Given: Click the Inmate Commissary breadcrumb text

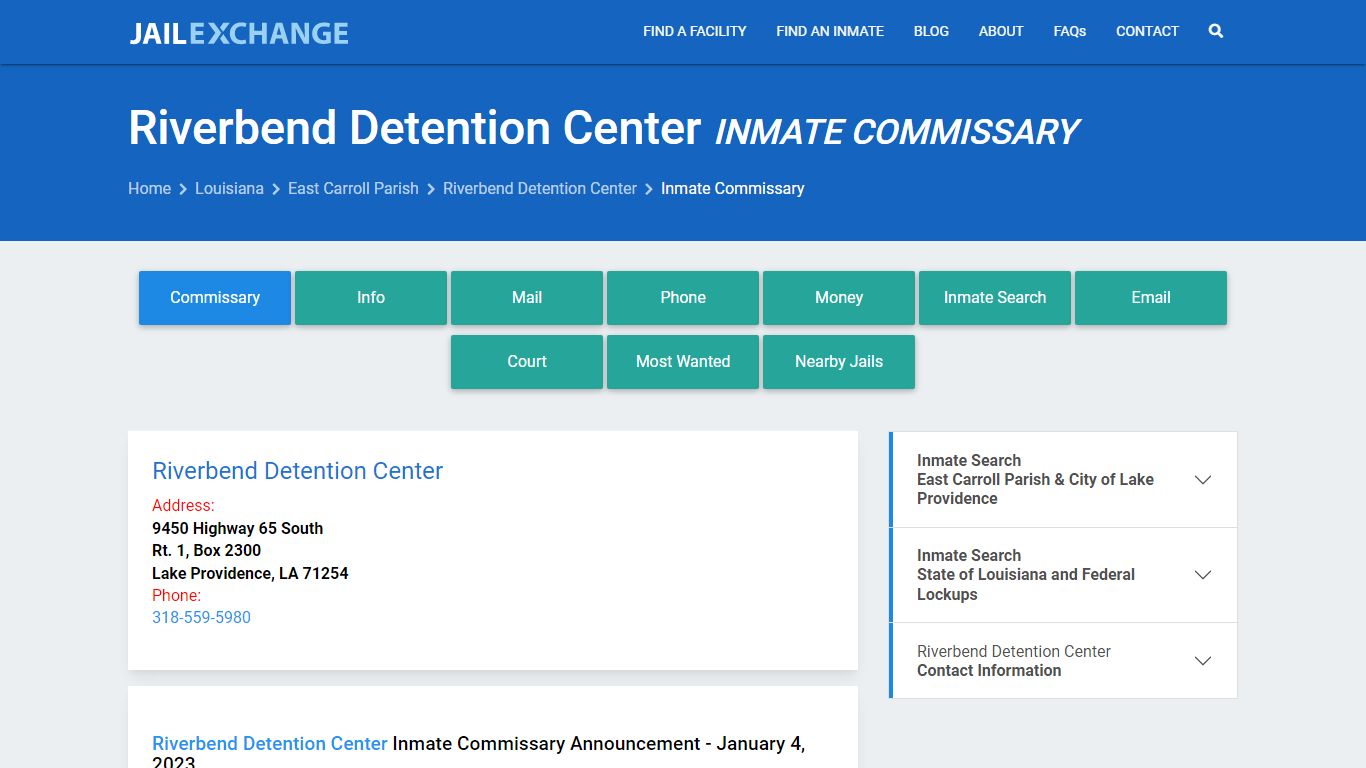Looking at the screenshot, I should tap(732, 188).
